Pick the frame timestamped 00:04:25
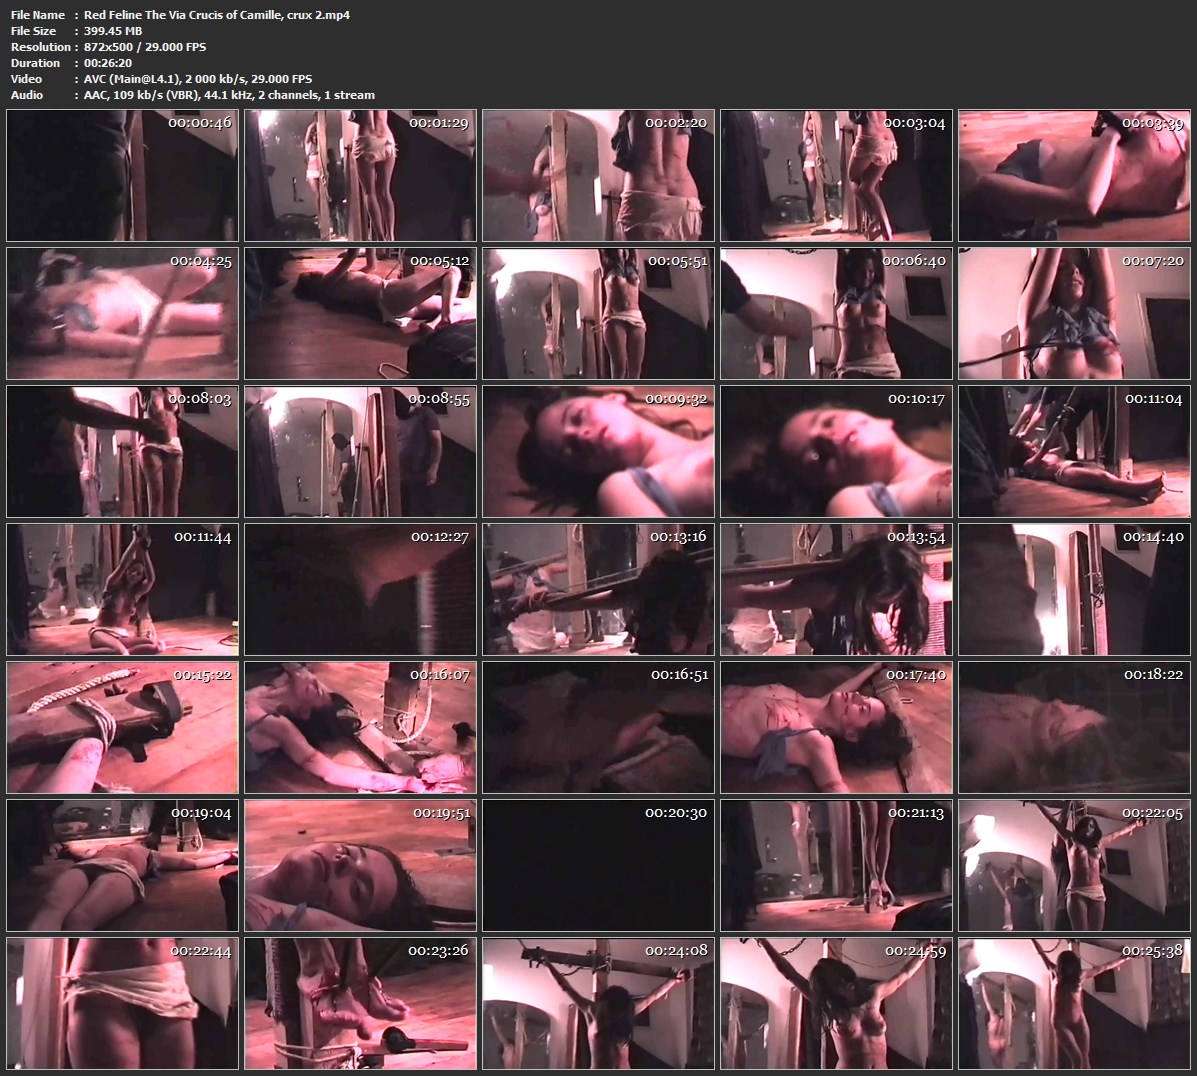Screen dimensions: 1197x1076 click(122, 314)
